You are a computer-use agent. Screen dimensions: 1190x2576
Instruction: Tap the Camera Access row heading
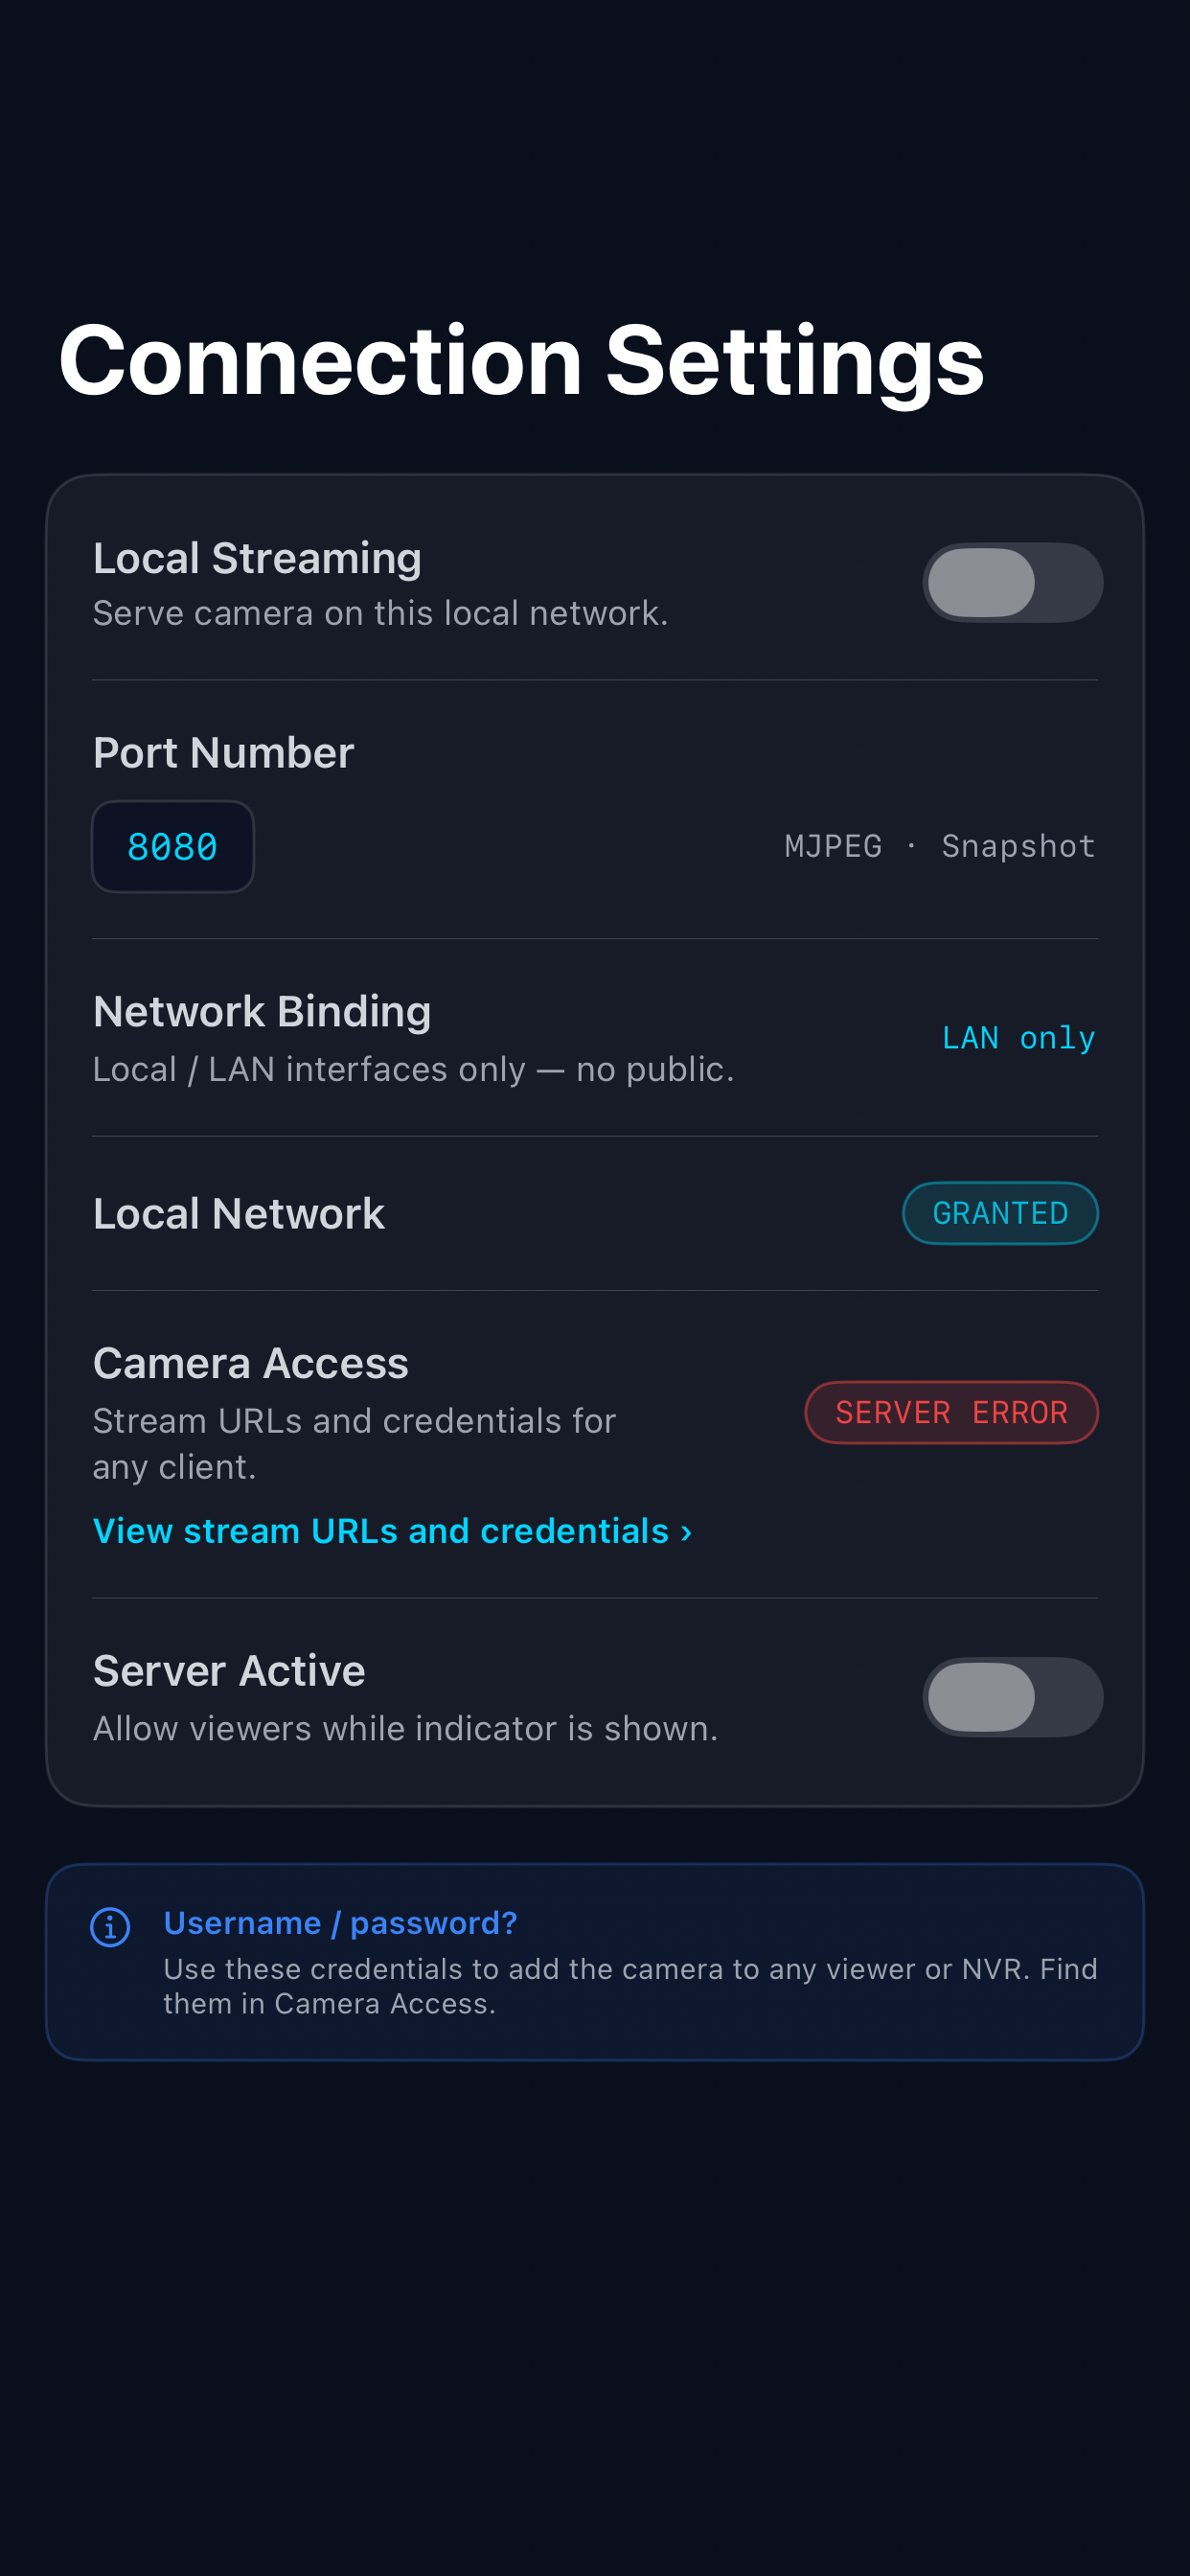250,1363
